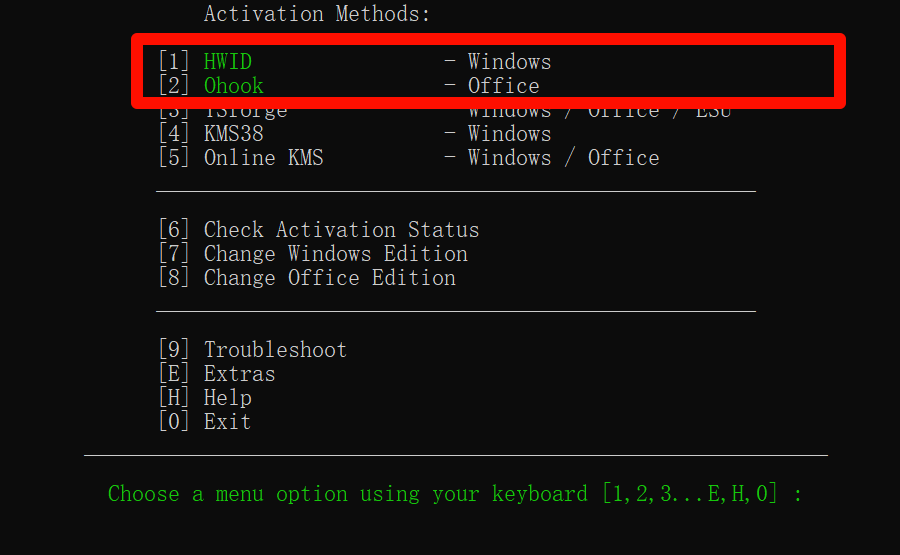The height and width of the screenshot is (555, 900).
Task: Click 'Windows / Office' beside Online KMS
Action: pyautogui.click(x=563, y=158)
